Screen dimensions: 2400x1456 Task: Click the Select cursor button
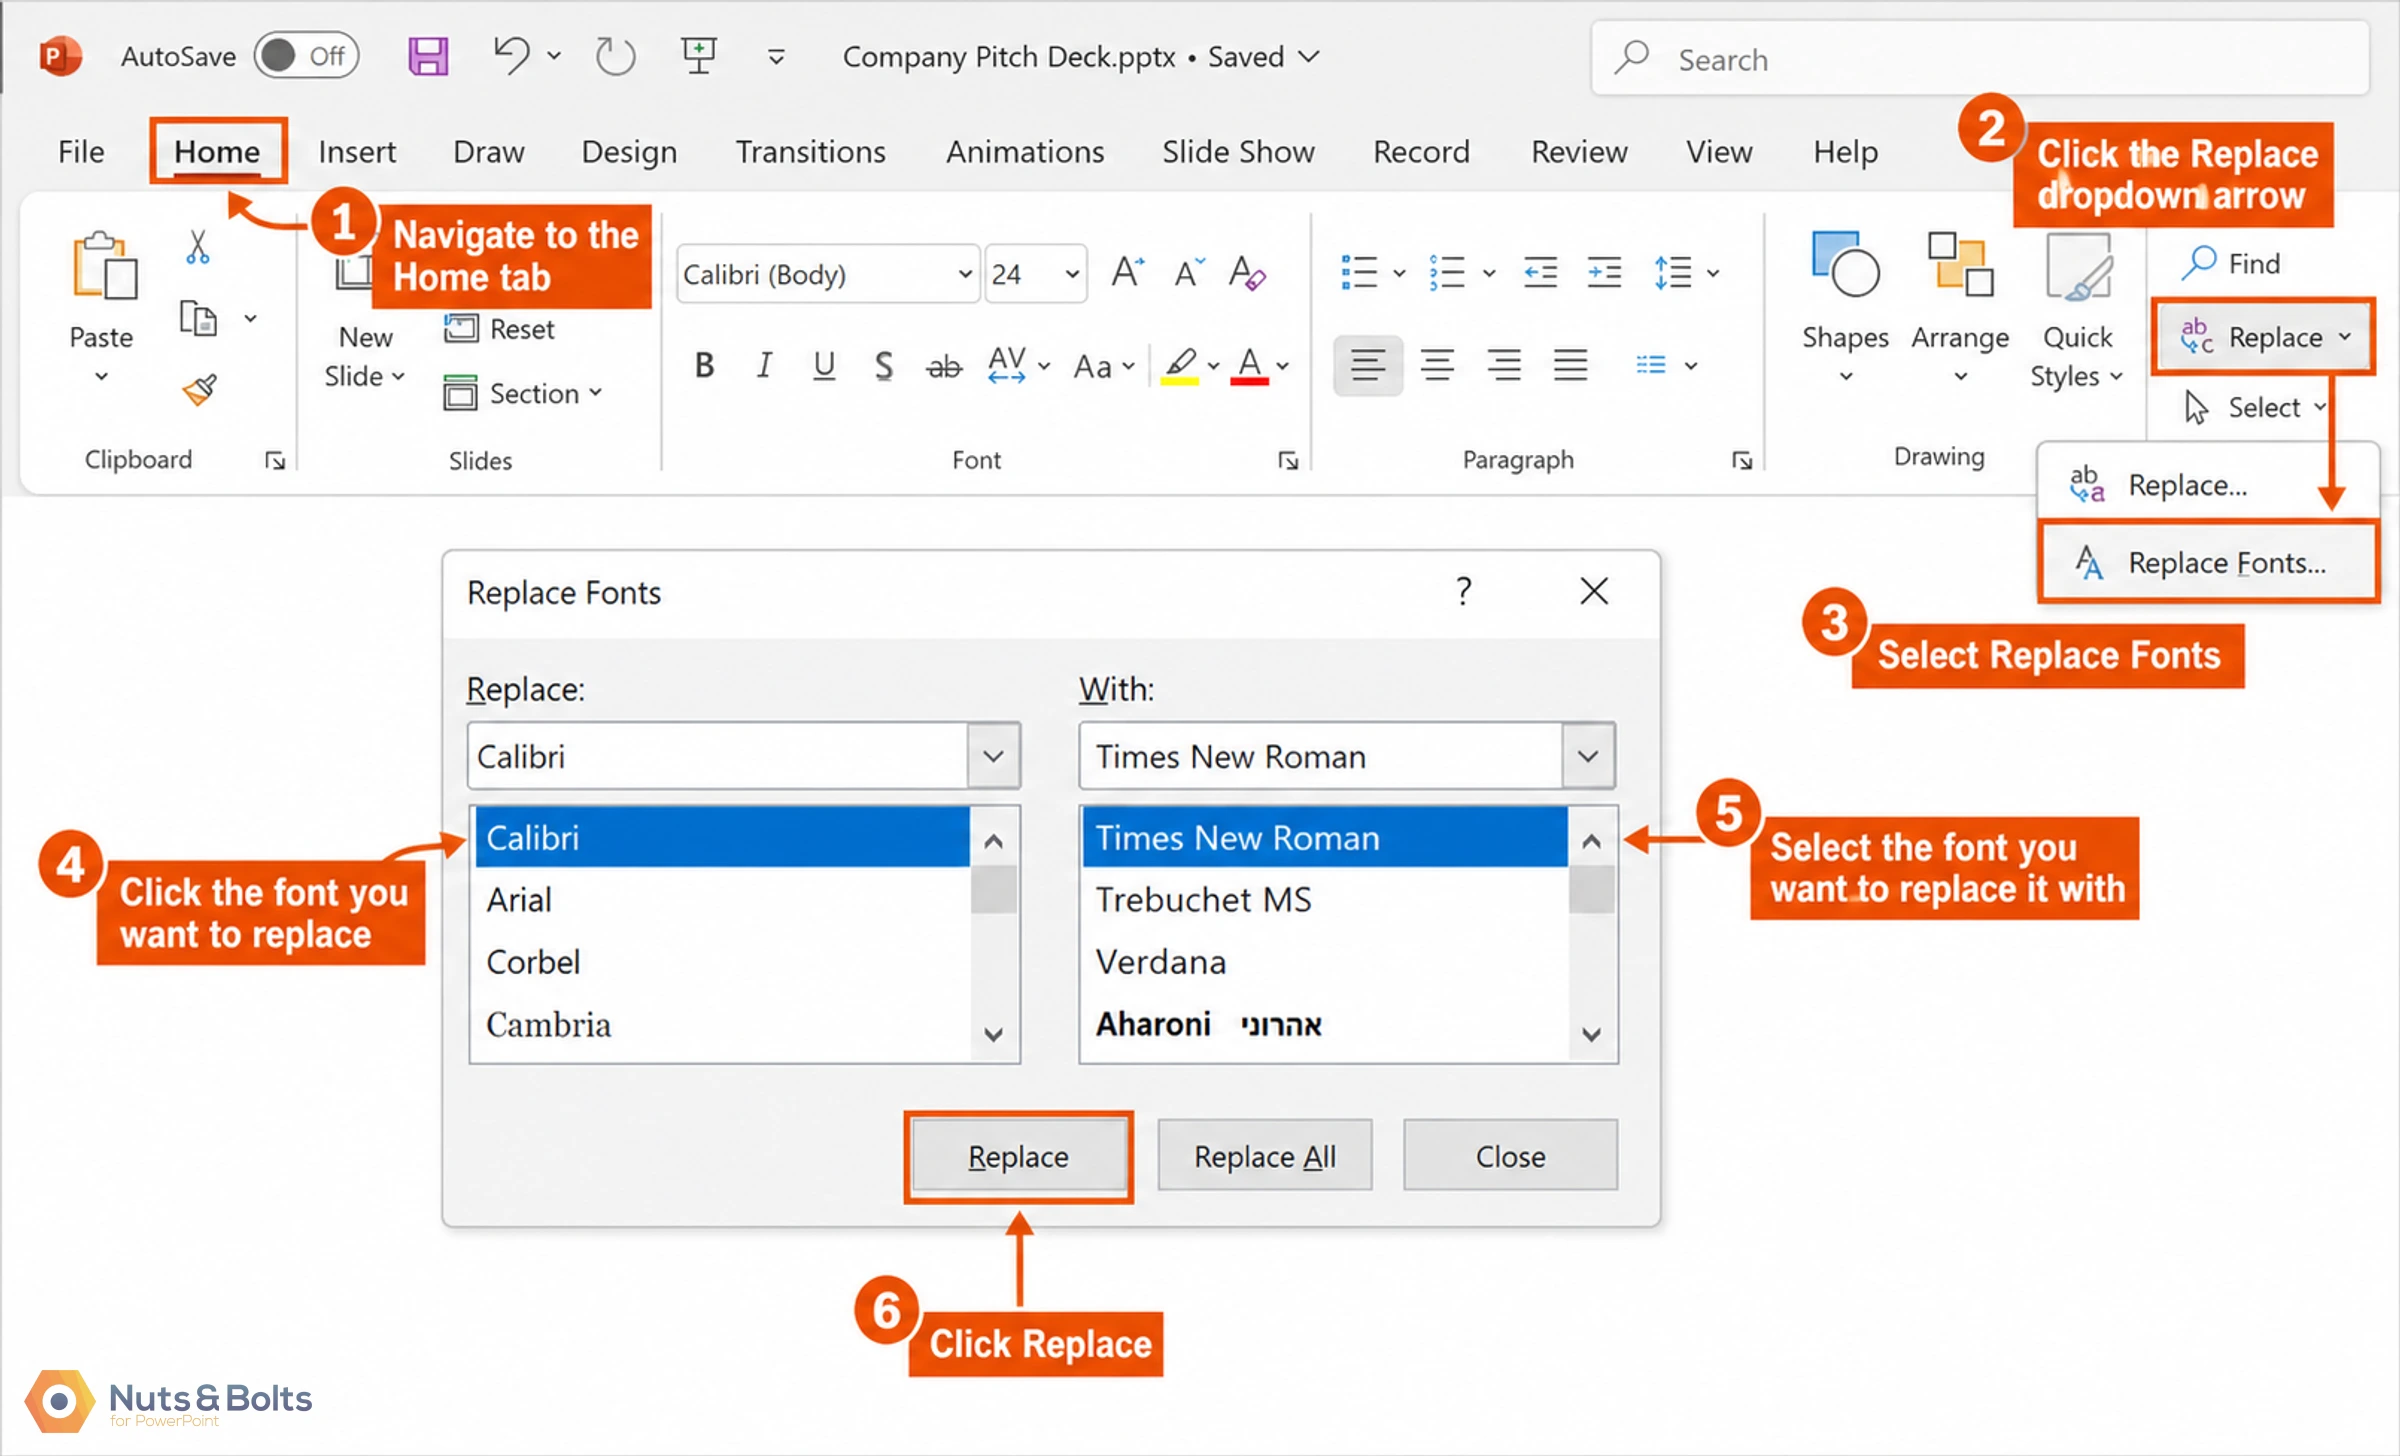click(x=2254, y=407)
